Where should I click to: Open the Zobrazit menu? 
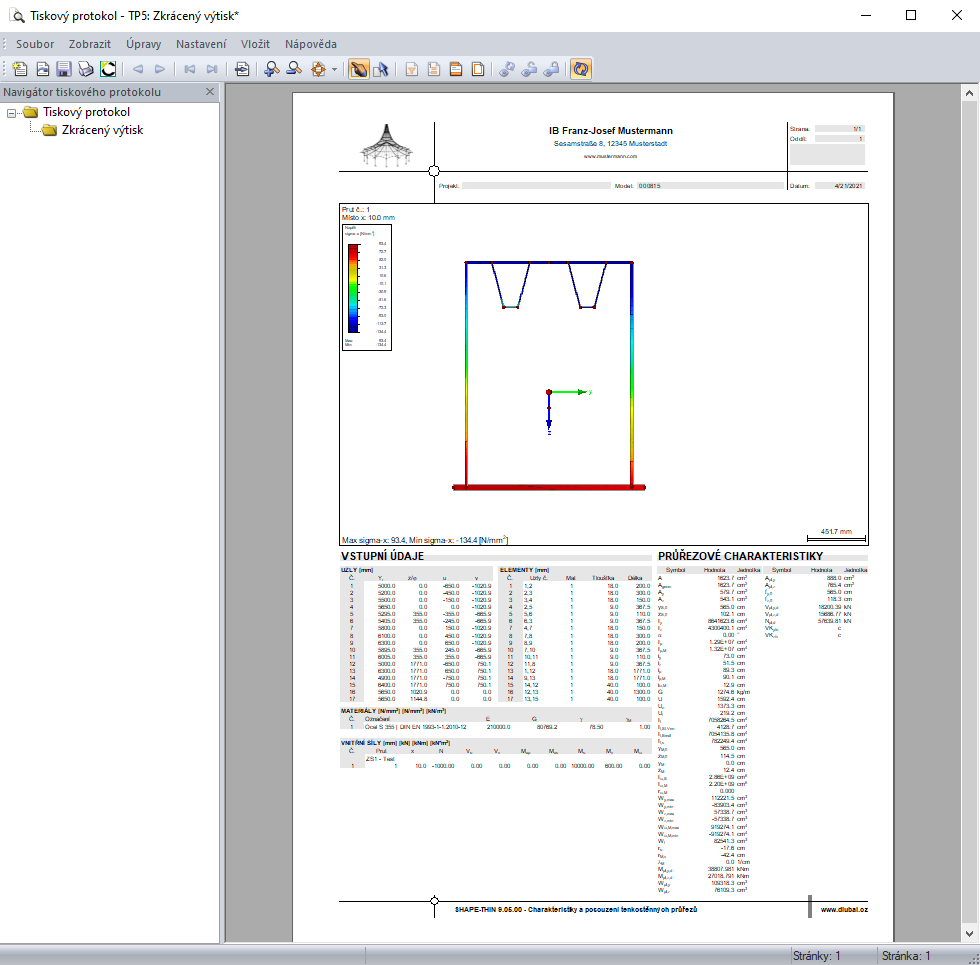(90, 44)
